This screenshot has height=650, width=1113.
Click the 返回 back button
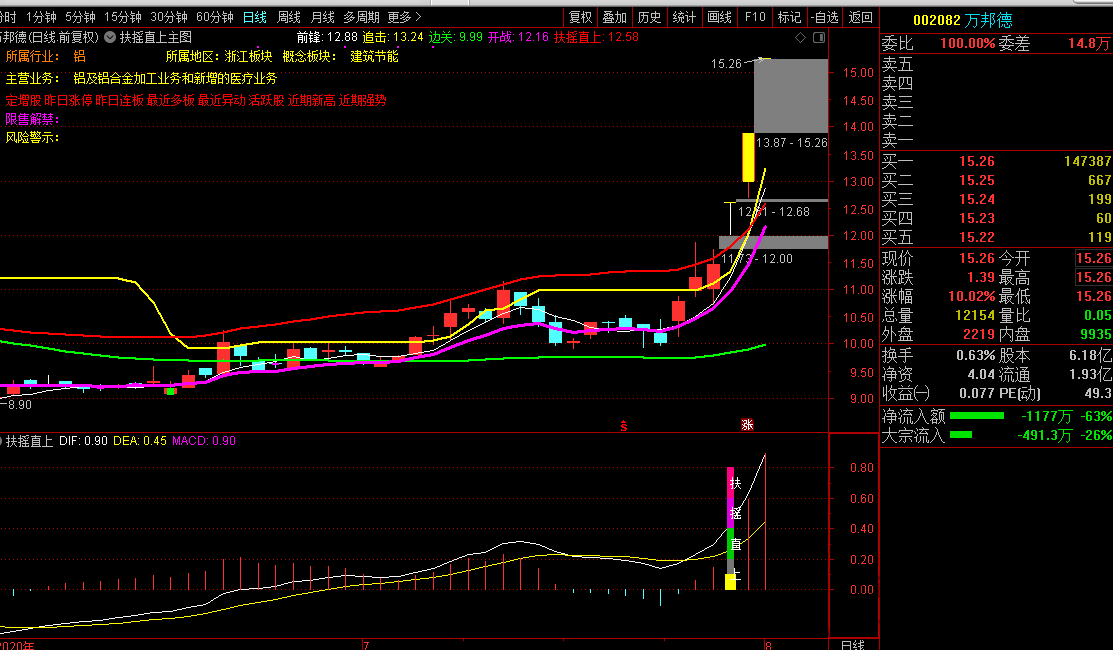coord(860,17)
